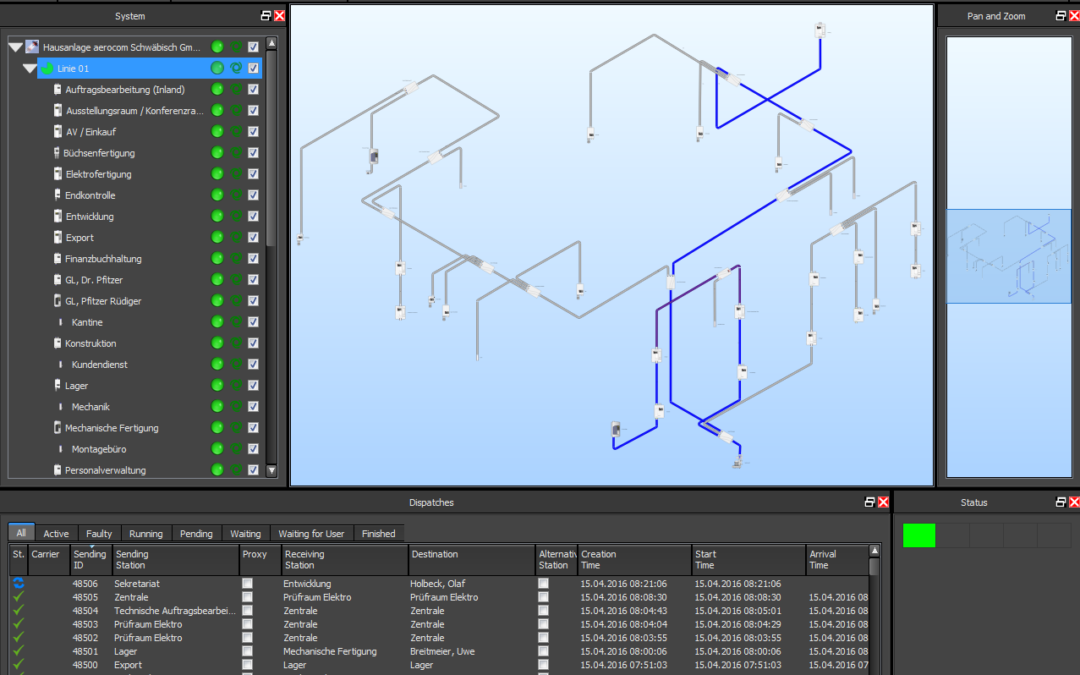Collapse the Linie 01 branch
Screen dimensions: 1080x675
(x=29, y=68)
